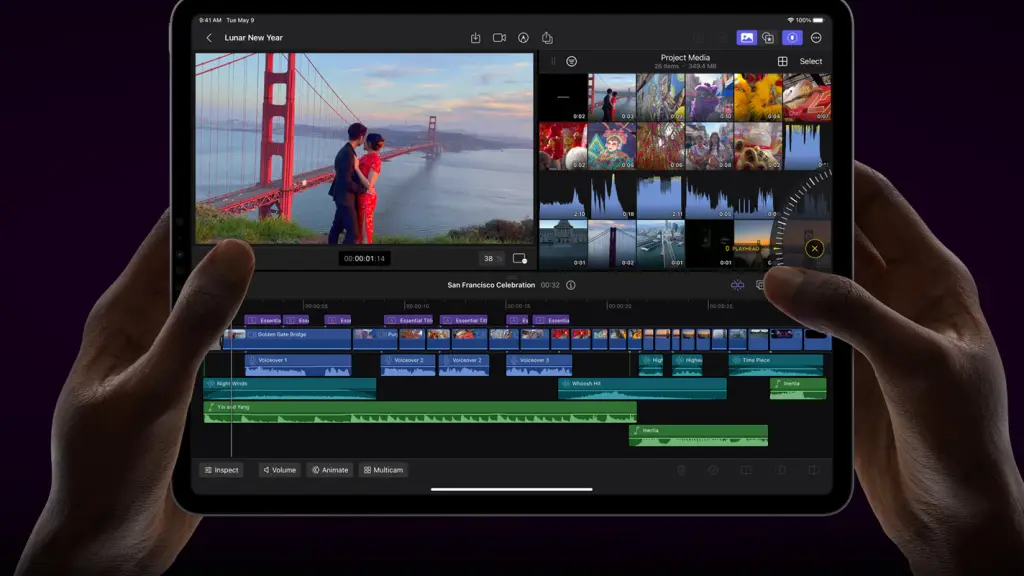Close the jog wheel with X button
The image size is (1024, 576).
coord(814,249)
